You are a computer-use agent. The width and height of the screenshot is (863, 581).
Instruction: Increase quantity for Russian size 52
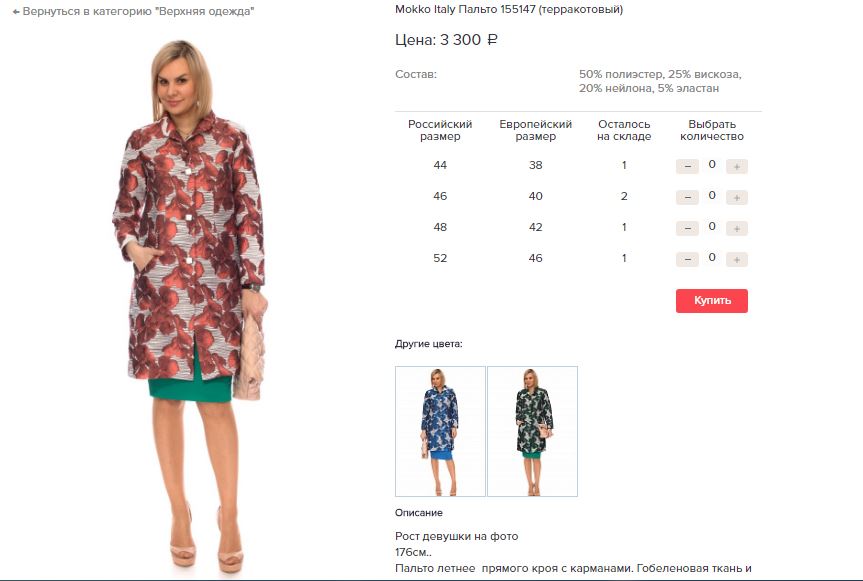point(736,259)
